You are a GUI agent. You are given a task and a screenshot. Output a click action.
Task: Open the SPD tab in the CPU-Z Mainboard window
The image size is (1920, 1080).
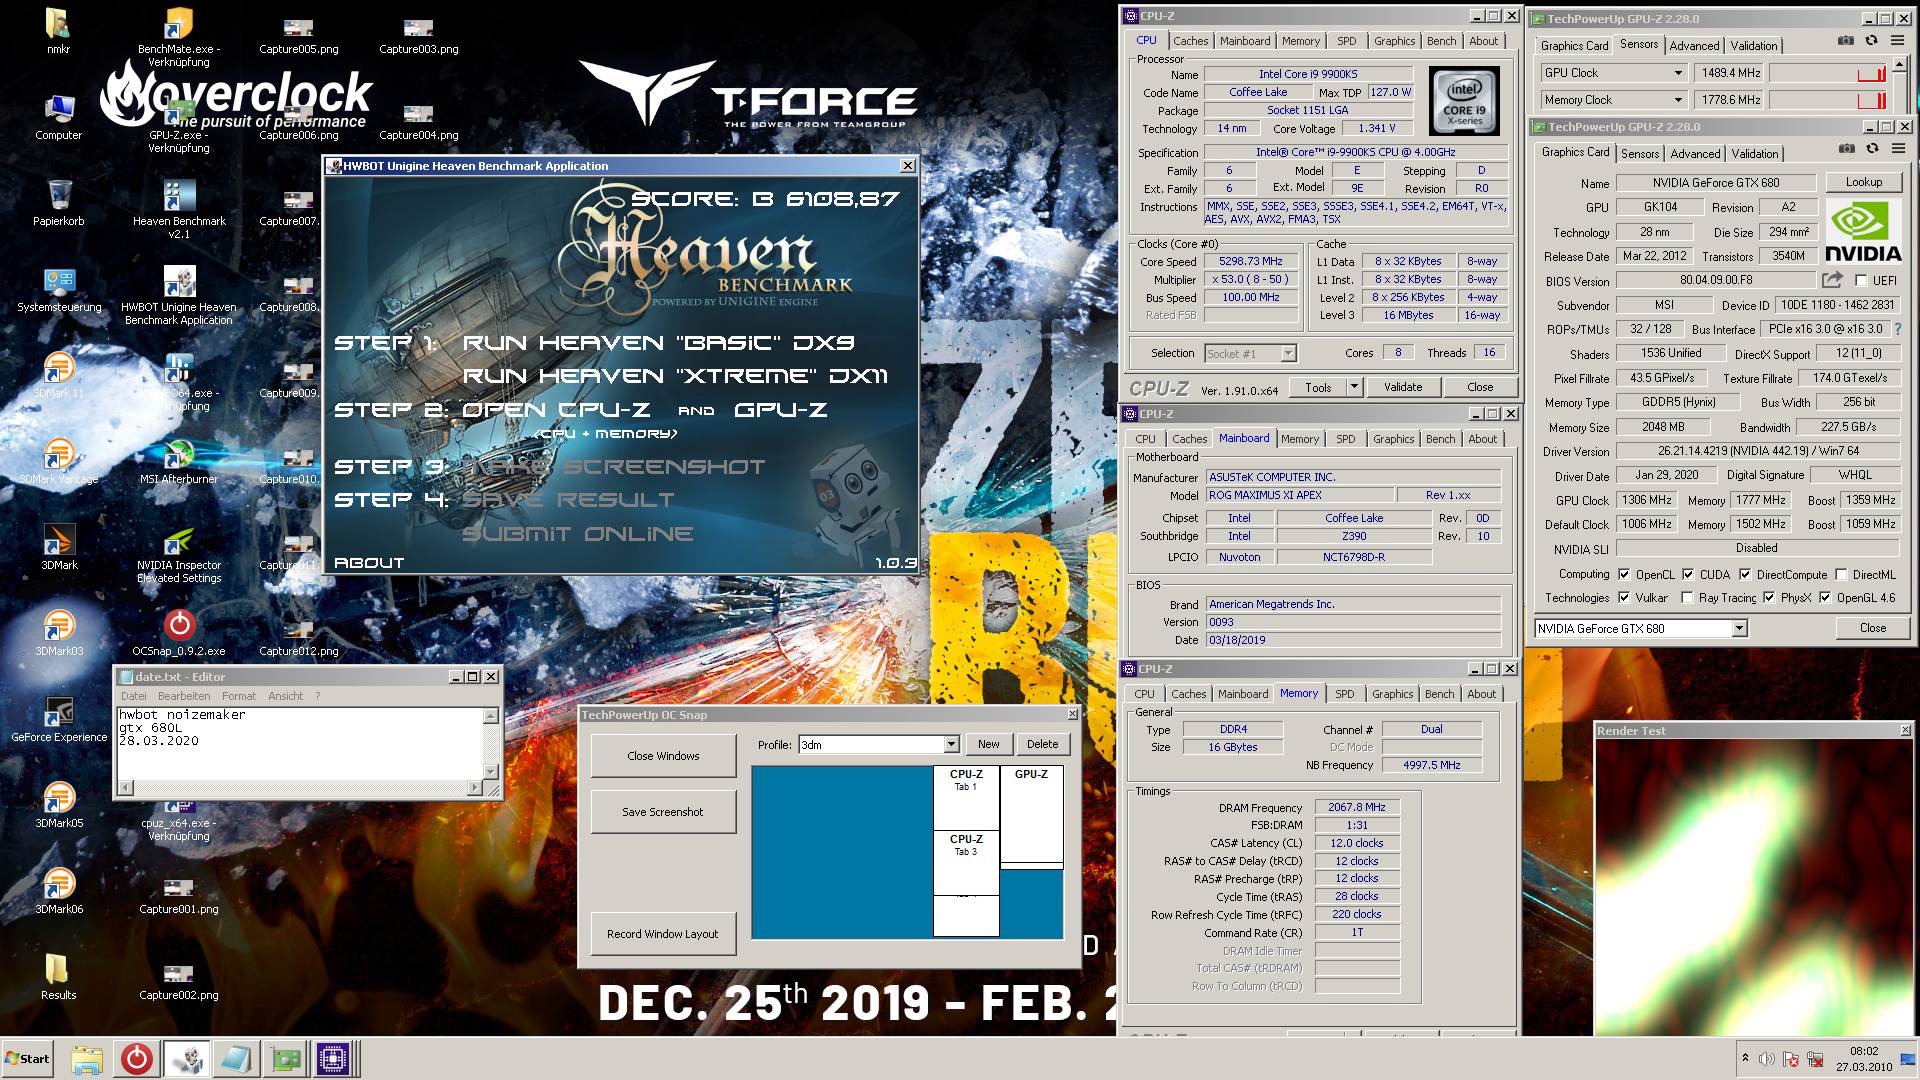click(1346, 439)
